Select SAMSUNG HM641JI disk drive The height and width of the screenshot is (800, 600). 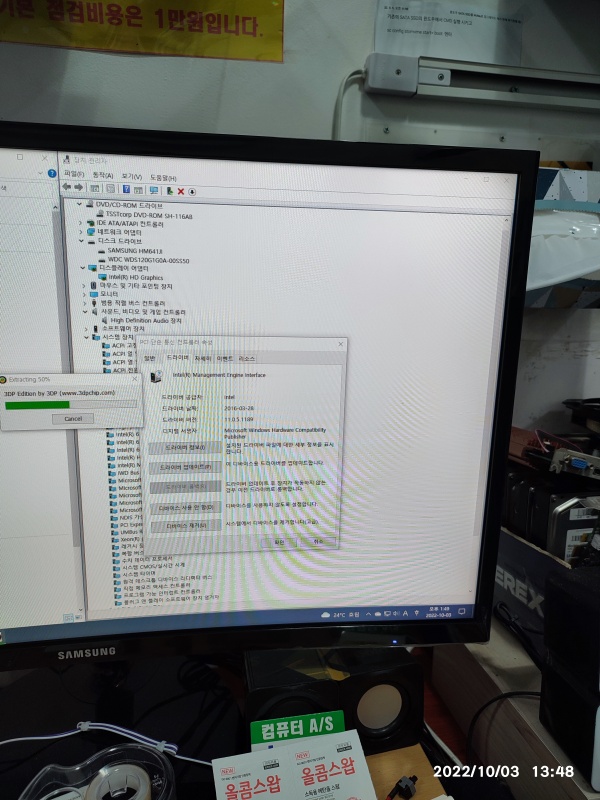tap(135, 251)
